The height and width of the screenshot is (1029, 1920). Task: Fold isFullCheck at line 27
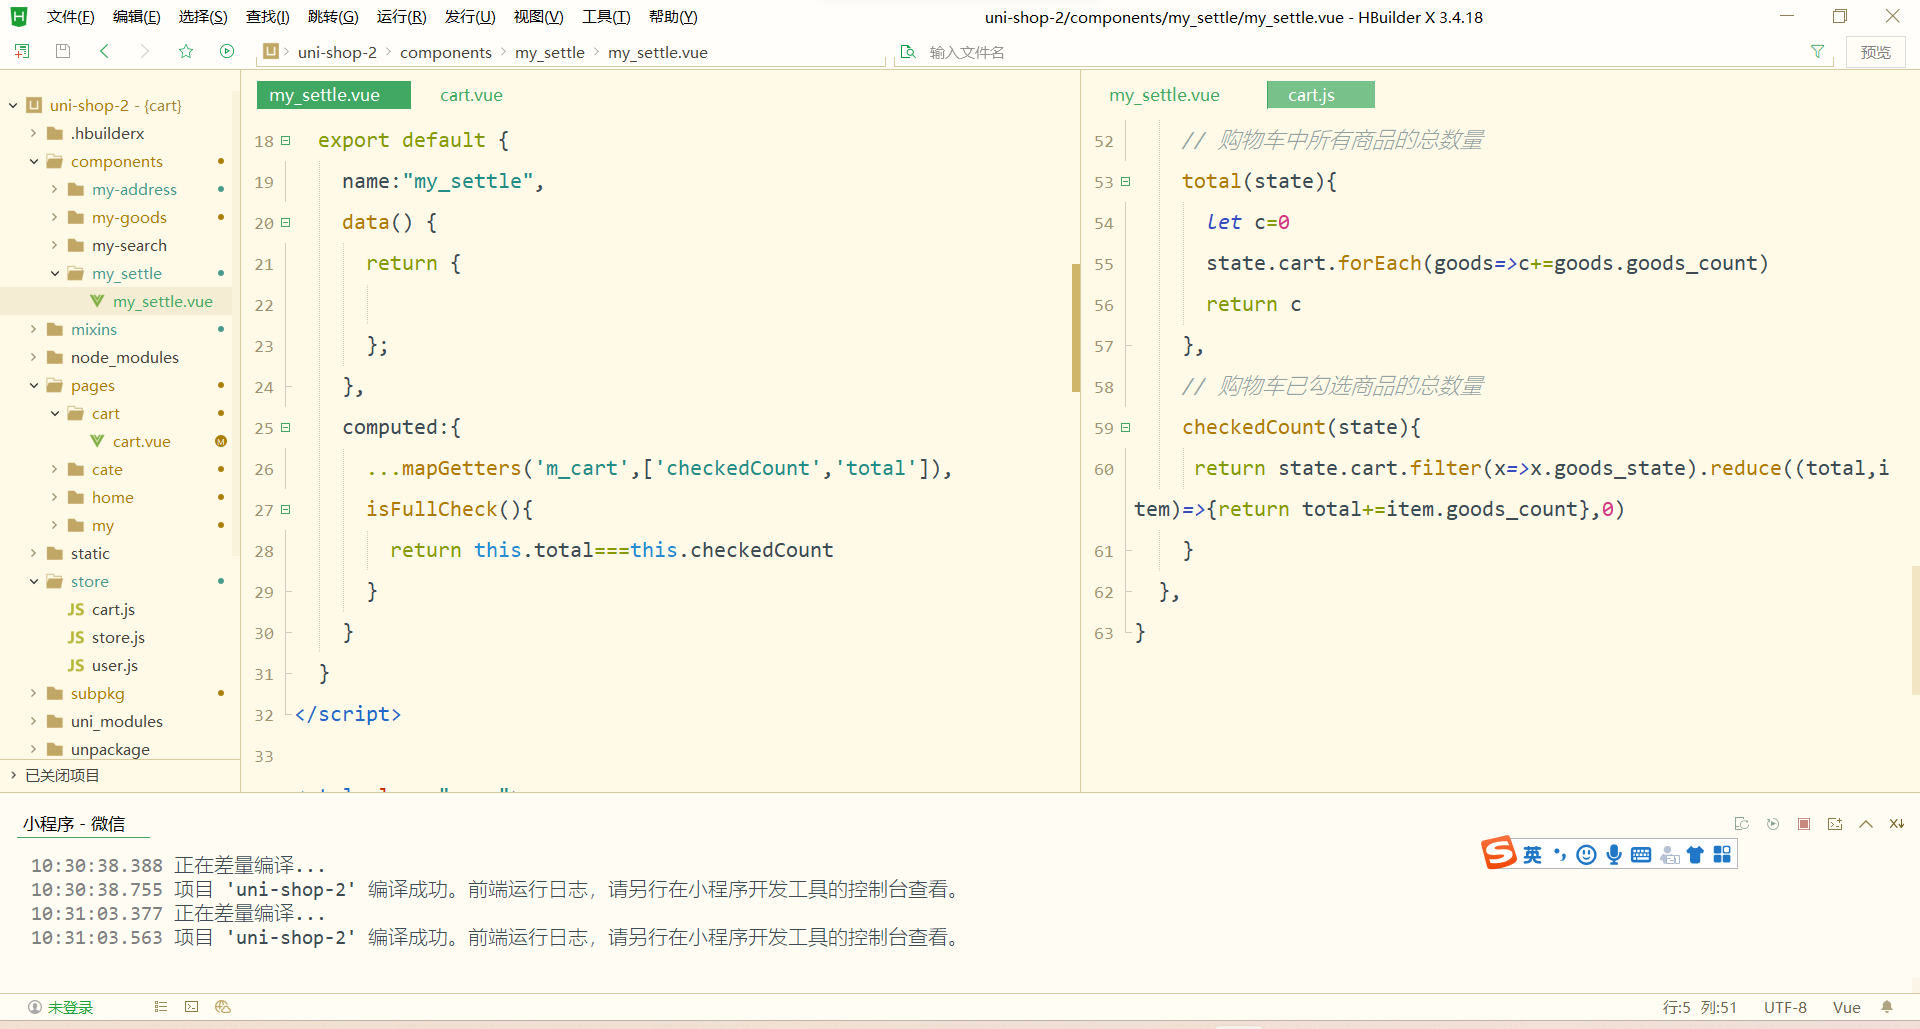click(286, 510)
